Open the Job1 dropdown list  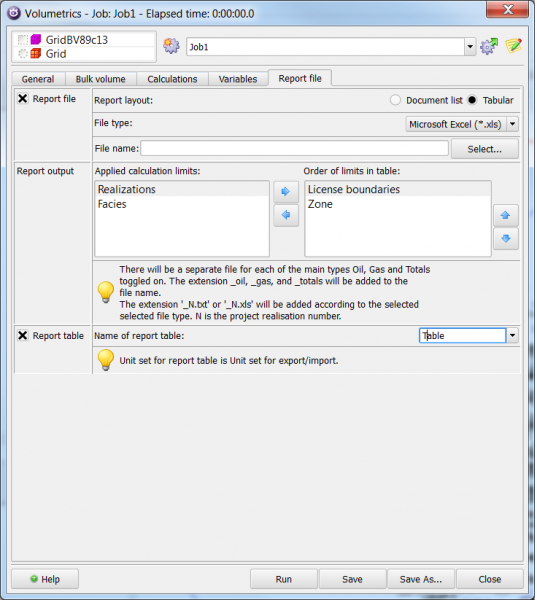point(470,47)
